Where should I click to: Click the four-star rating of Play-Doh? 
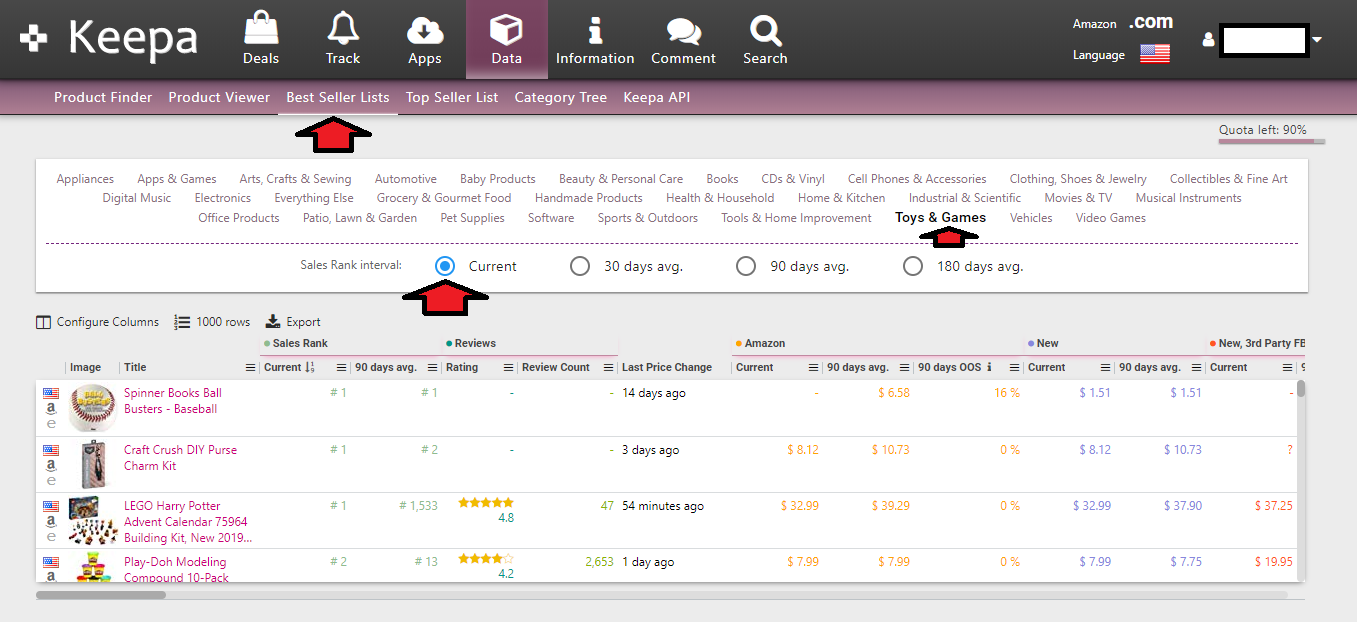pos(486,559)
